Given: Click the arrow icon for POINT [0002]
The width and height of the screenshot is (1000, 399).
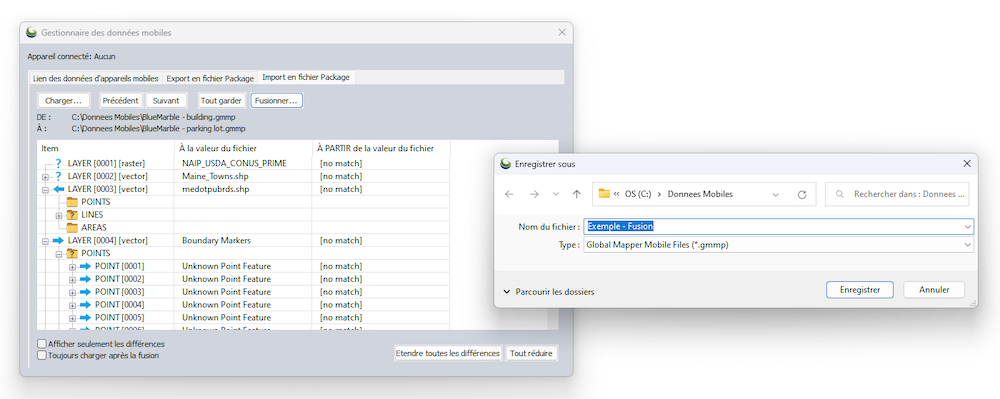Looking at the screenshot, I should point(85,279).
